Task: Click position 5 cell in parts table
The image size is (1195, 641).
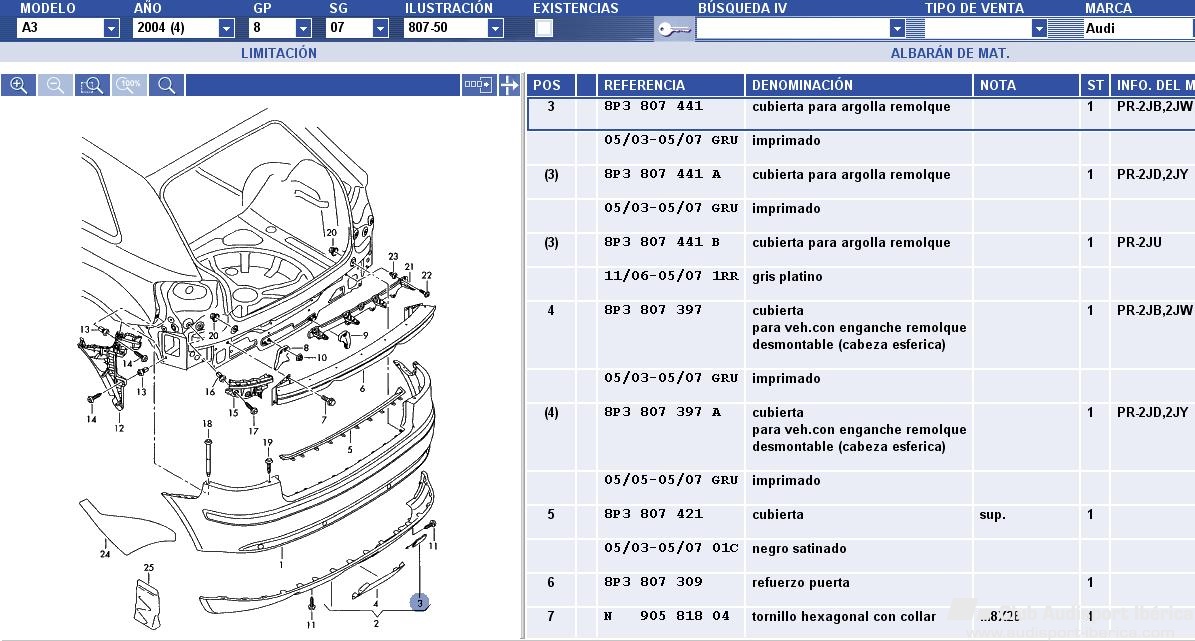Action: (x=550, y=514)
